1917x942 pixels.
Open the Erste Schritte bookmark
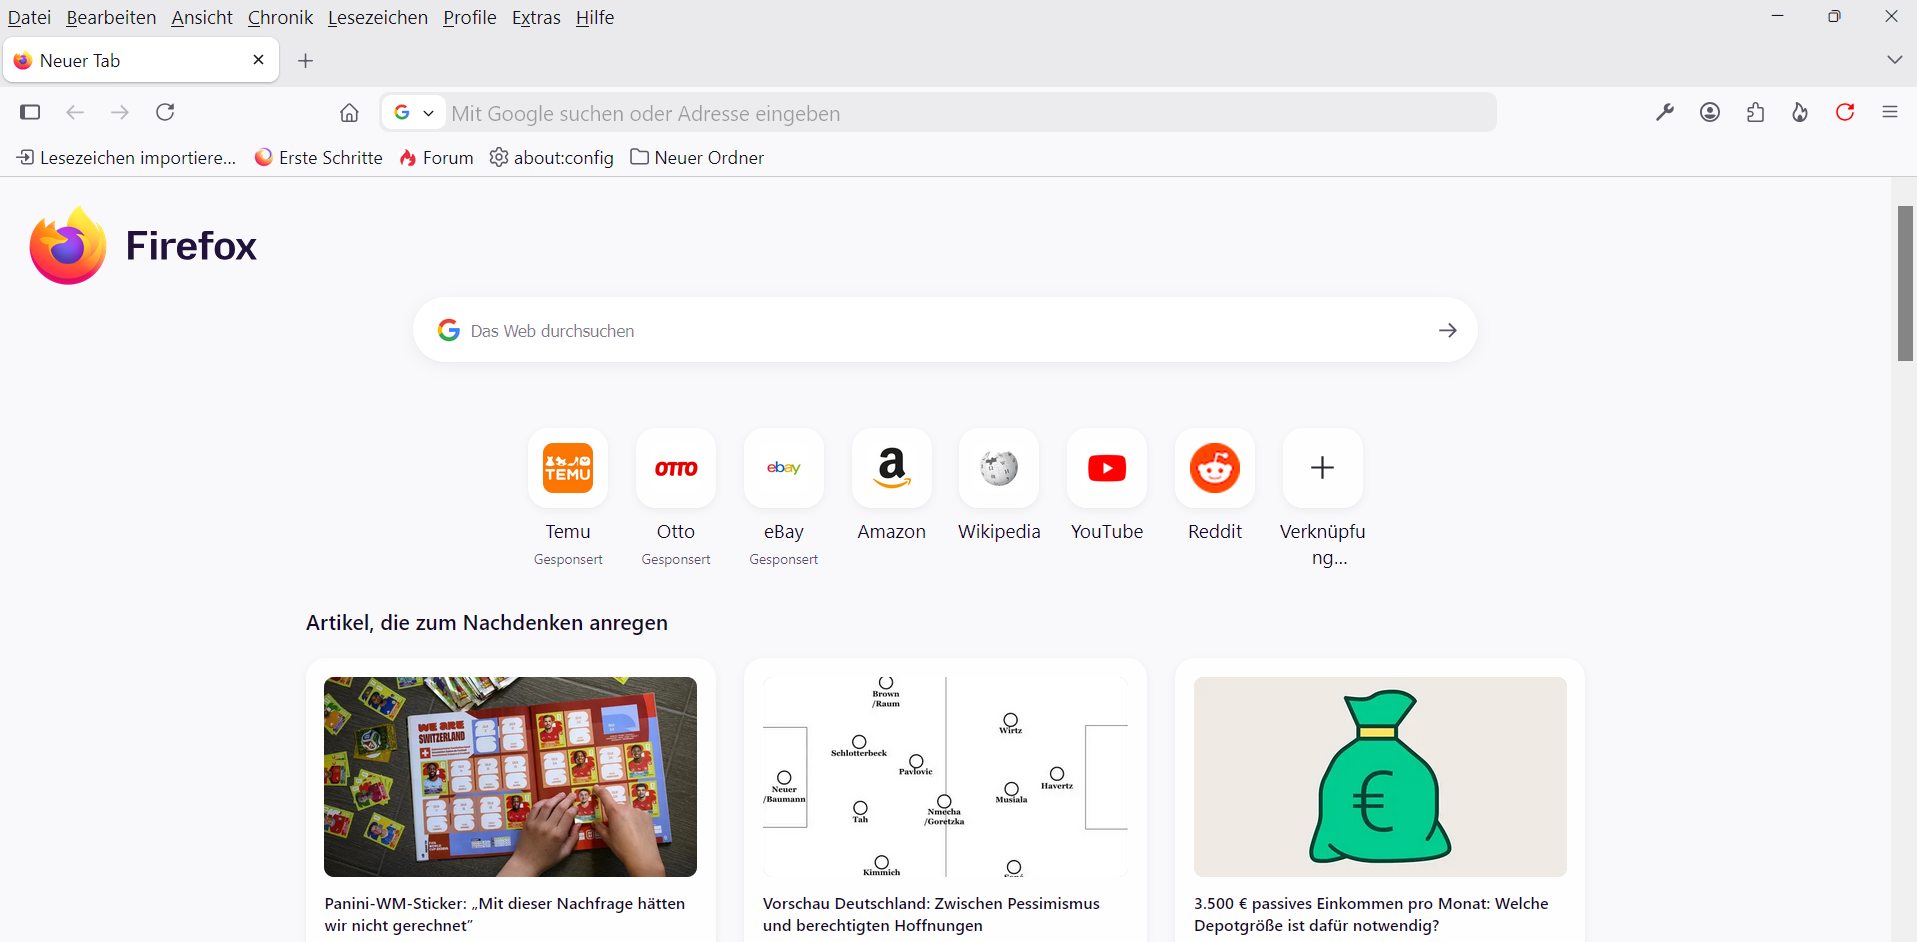[319, 157]
